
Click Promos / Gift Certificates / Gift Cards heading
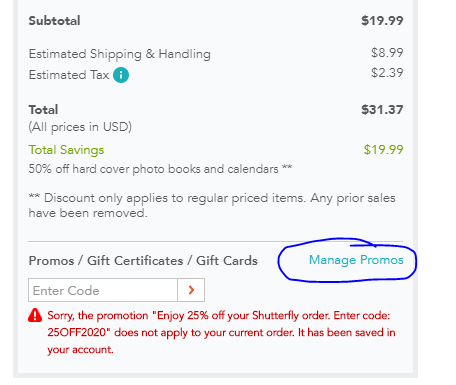[x=143, y=261]
